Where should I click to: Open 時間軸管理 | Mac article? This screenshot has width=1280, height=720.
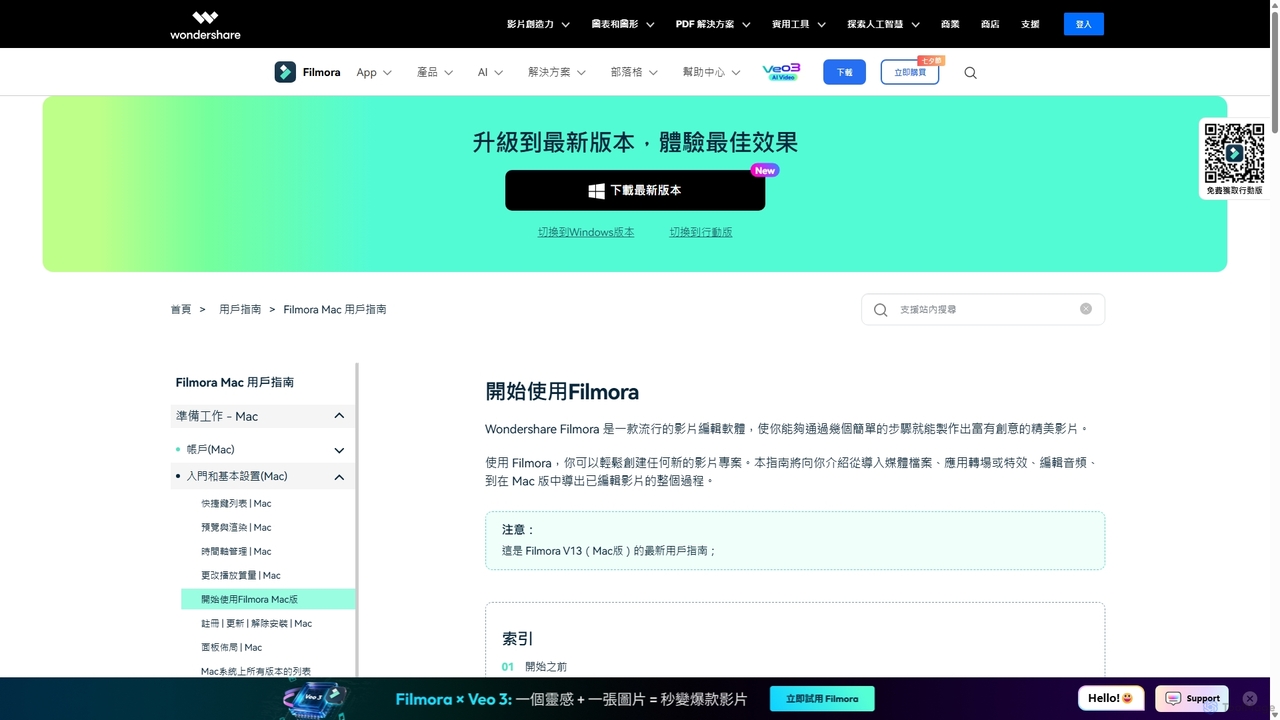(x=236, y=552)
